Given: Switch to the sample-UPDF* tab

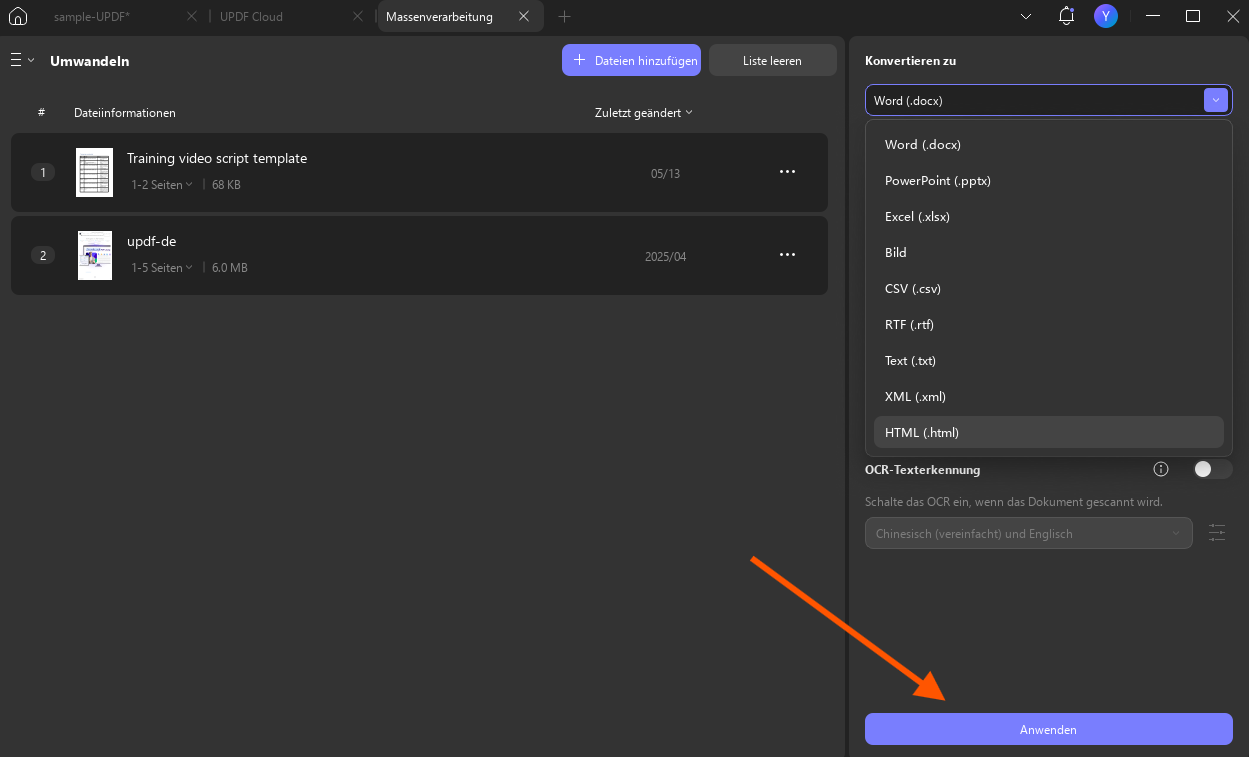Looking at the screenshot, I should point(92,17).
